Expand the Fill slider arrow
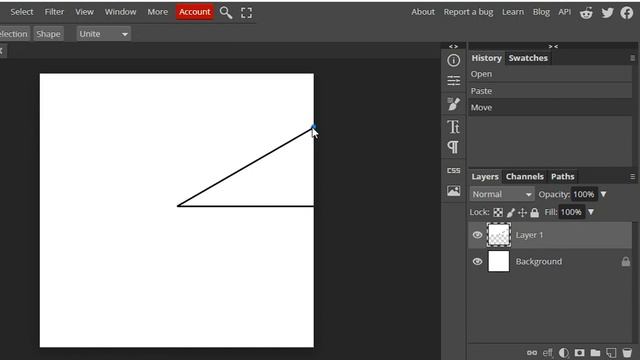 [591, 212]
